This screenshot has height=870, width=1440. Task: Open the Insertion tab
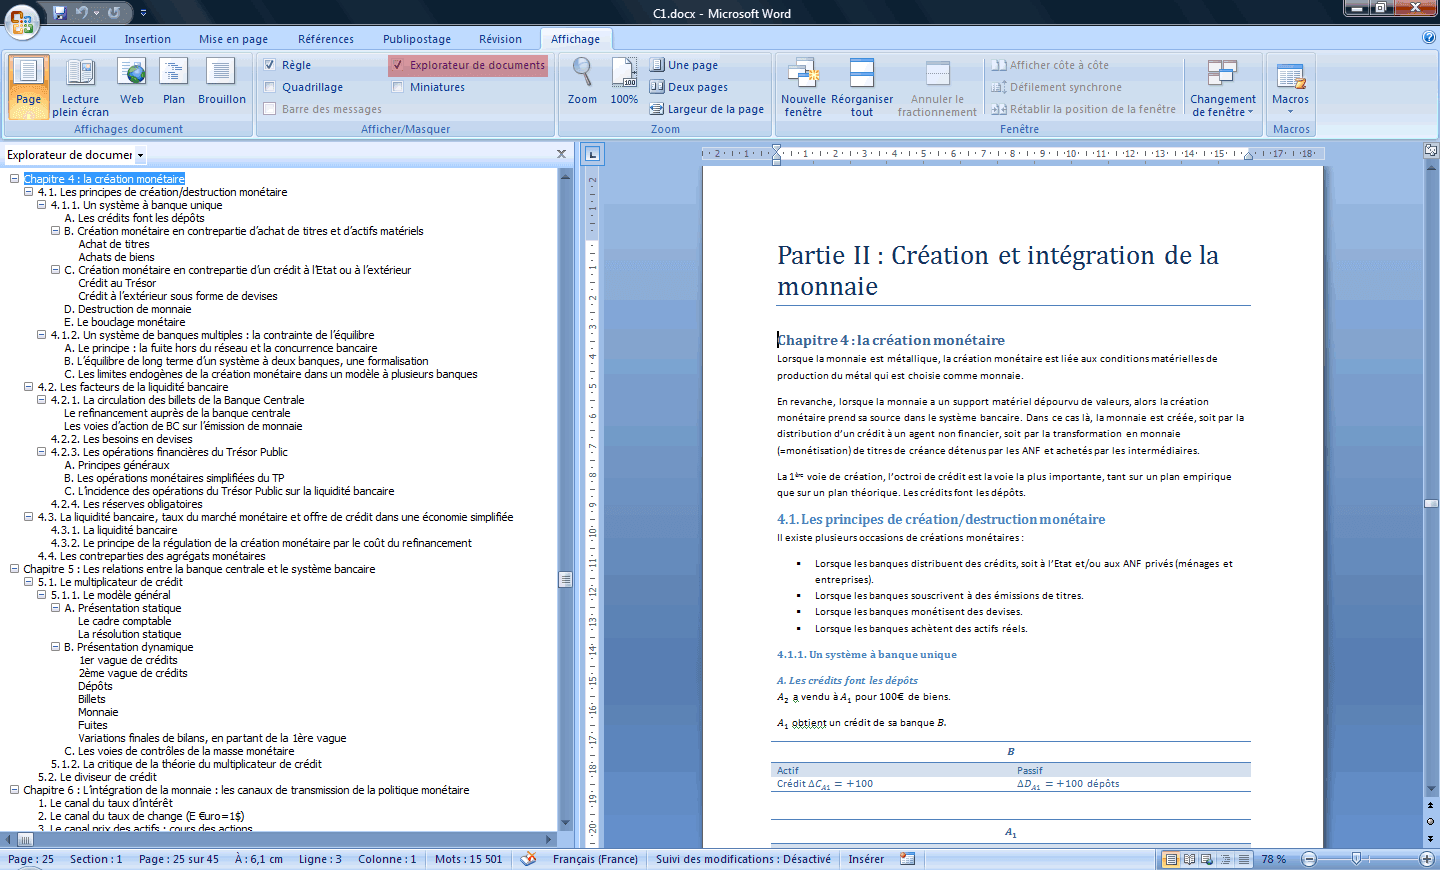tap(148, 39)
